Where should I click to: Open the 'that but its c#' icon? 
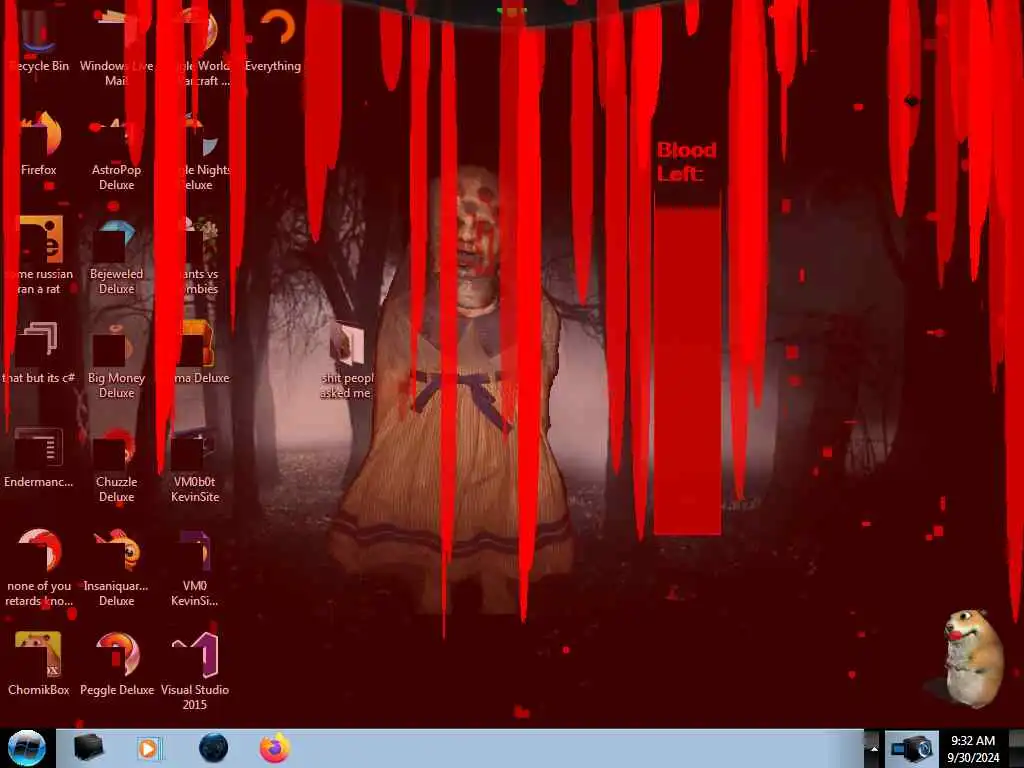[39, 353]
